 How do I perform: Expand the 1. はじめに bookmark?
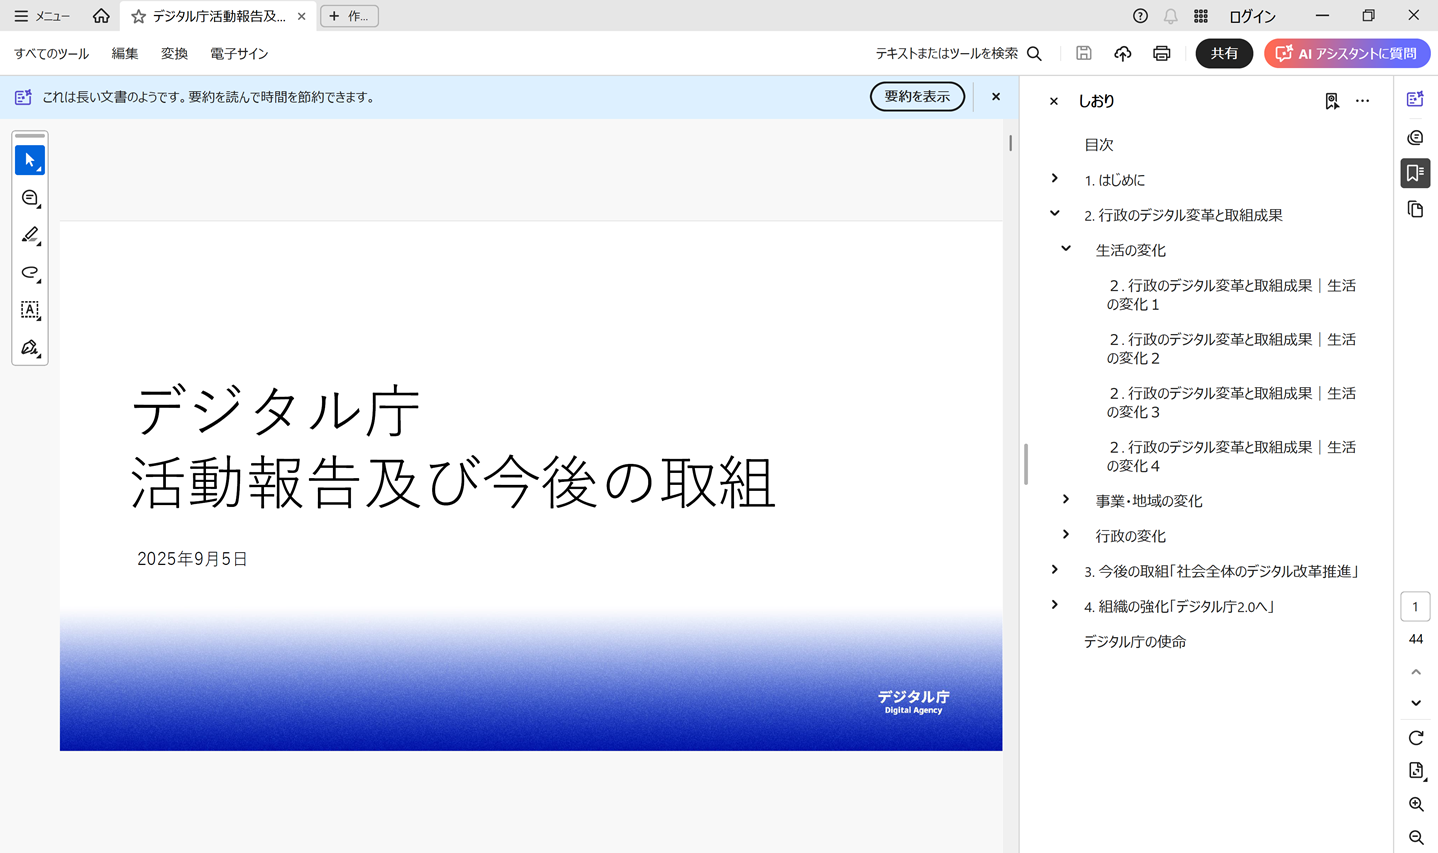pos(1055,179)
